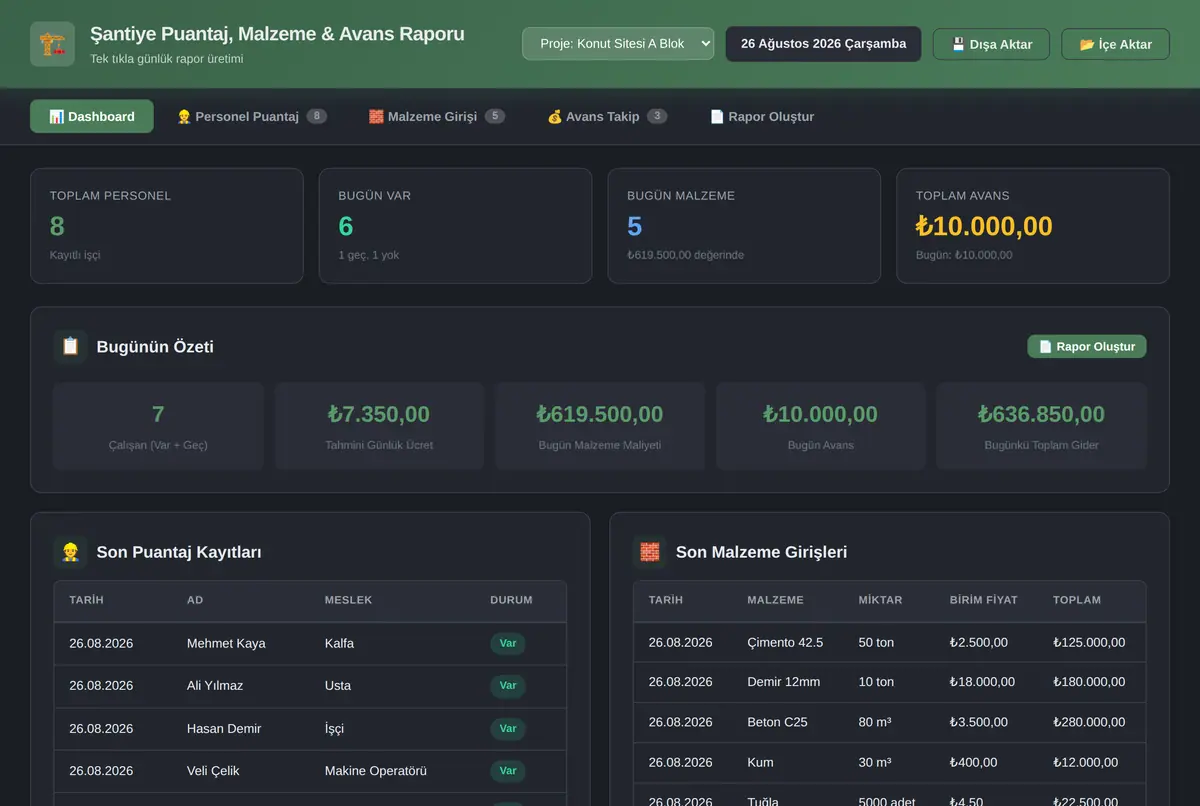Click the badge showing 8 on Personel Puantaj
Viewport: 1200px width, 806px height.
click(317, 116)
